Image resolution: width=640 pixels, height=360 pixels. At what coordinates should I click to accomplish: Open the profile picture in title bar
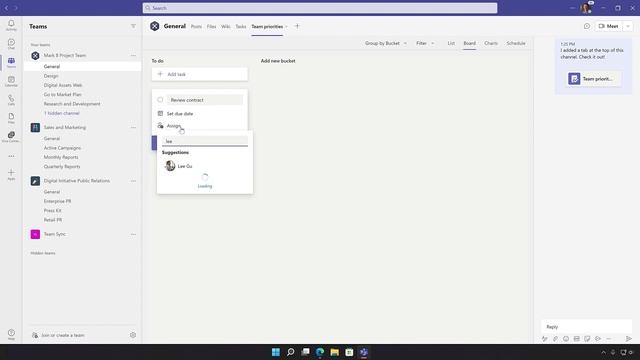pos(586,8)
